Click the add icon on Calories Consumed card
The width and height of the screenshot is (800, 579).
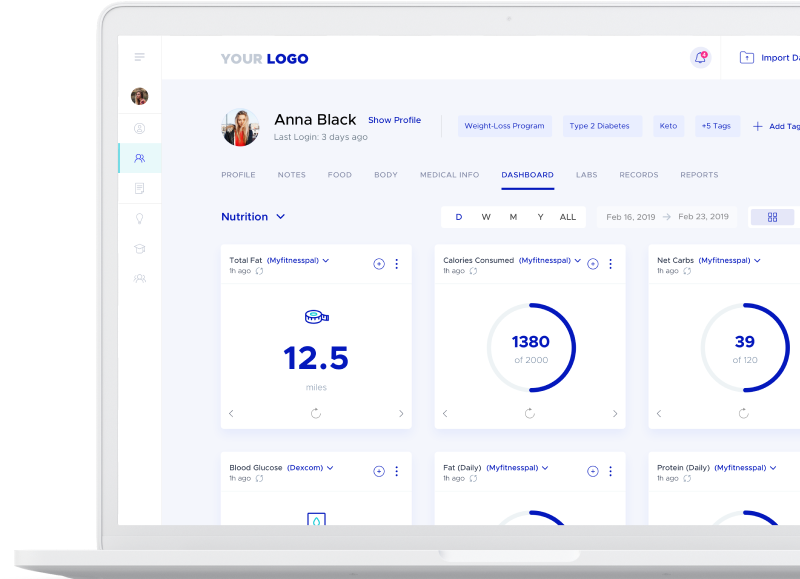[x=592, y=264]
